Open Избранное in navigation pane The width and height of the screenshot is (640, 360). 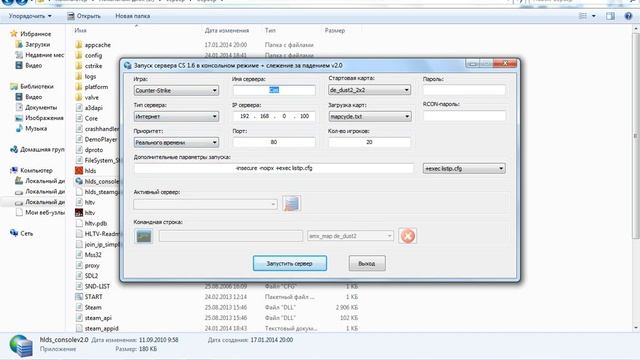(x=31, y=34)
